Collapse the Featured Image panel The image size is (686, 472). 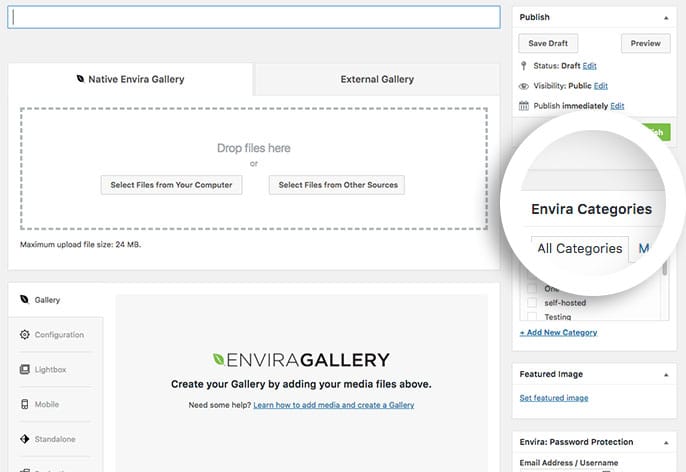click(x=666, y=375)
